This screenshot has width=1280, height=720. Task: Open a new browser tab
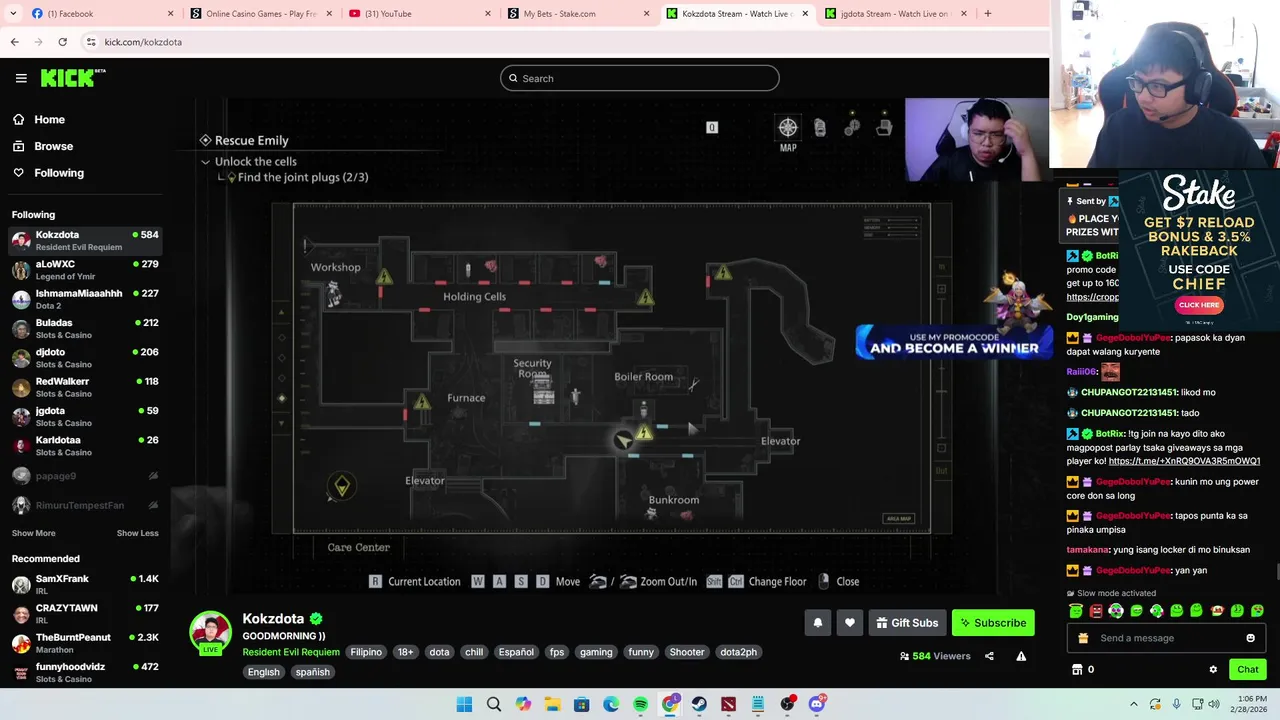987,14
